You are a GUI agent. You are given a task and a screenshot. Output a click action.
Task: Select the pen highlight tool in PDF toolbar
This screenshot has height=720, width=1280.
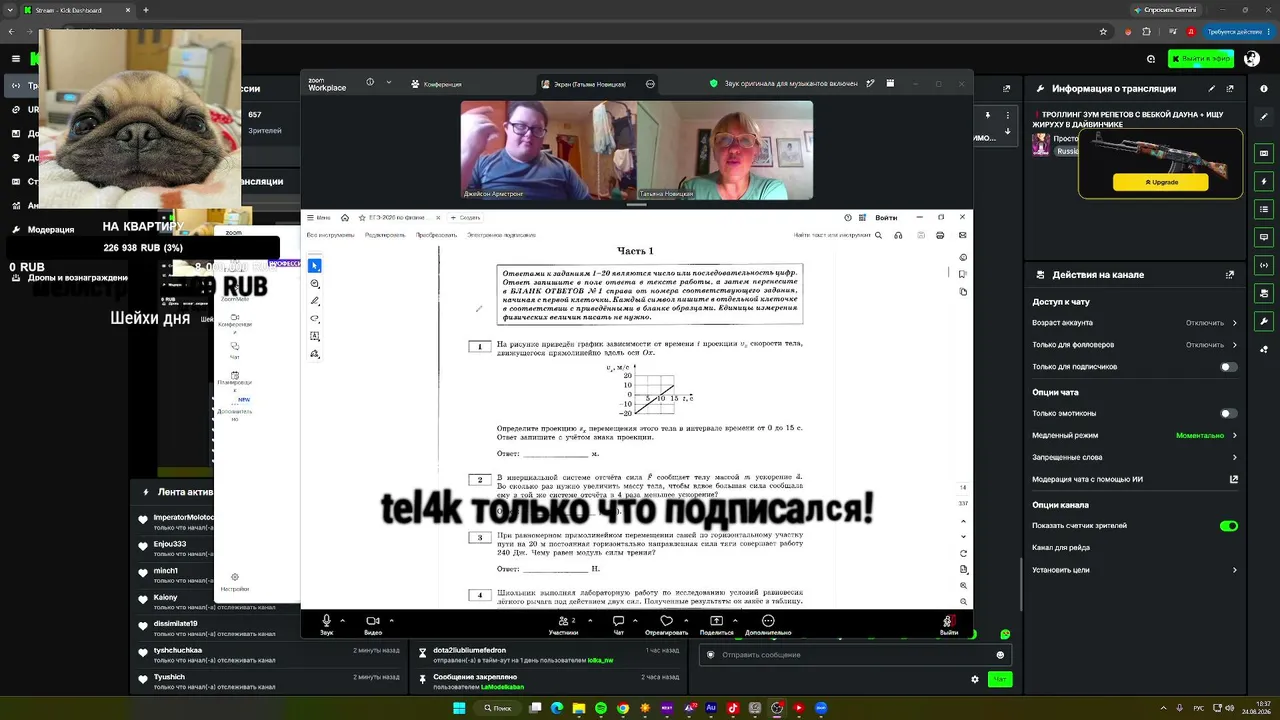(x=315, y=301)
